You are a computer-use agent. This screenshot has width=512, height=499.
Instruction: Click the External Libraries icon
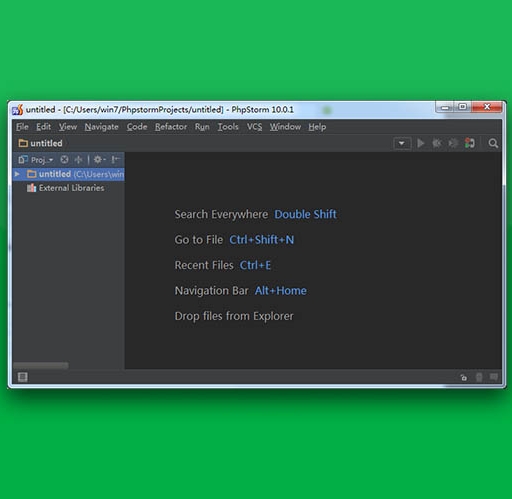pos(31,188)
